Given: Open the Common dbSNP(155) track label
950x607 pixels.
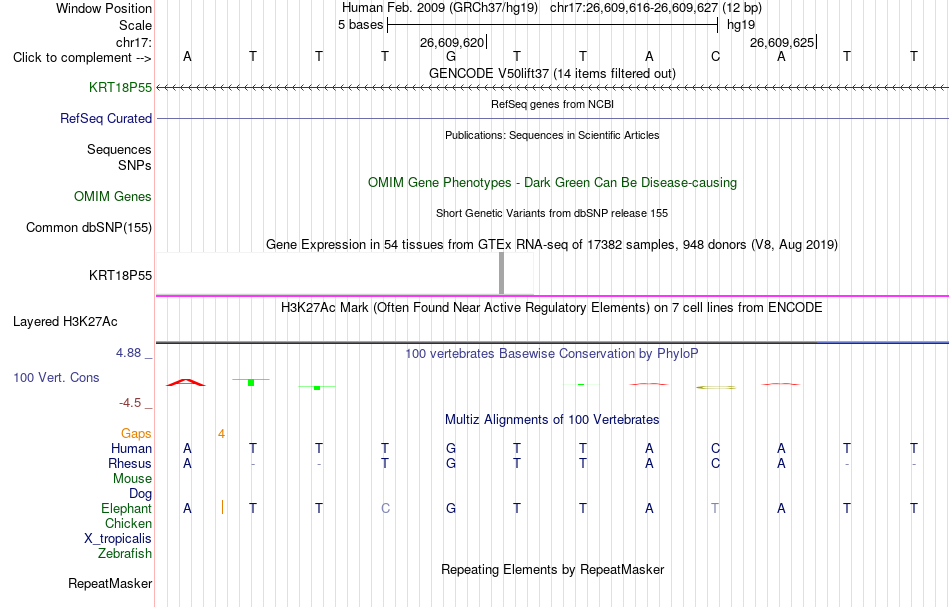Looking at the screenshot, I should pos(89,228).
